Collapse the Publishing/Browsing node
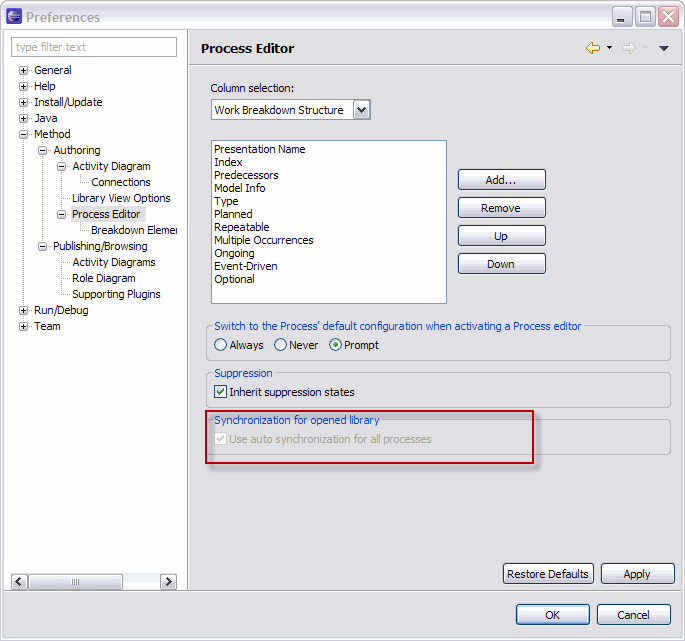The image size is (685, 641). [42, 246]
